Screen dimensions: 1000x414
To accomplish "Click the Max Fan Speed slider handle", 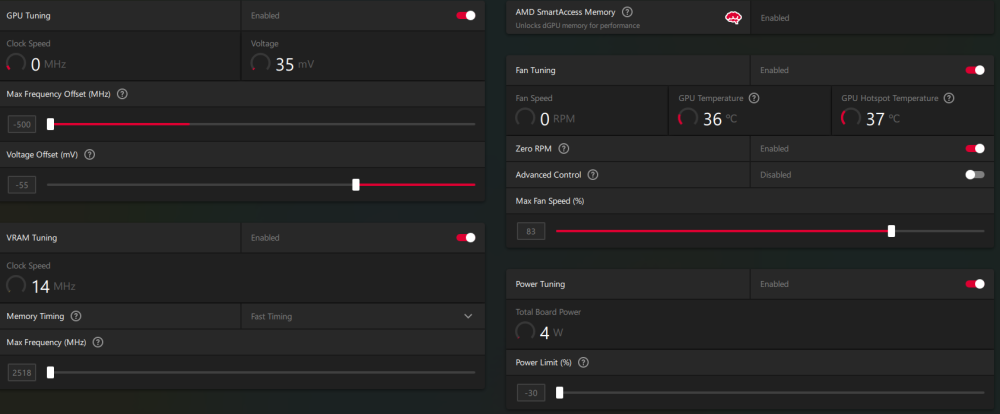I will pyautogui.click(x=891, y=231).
